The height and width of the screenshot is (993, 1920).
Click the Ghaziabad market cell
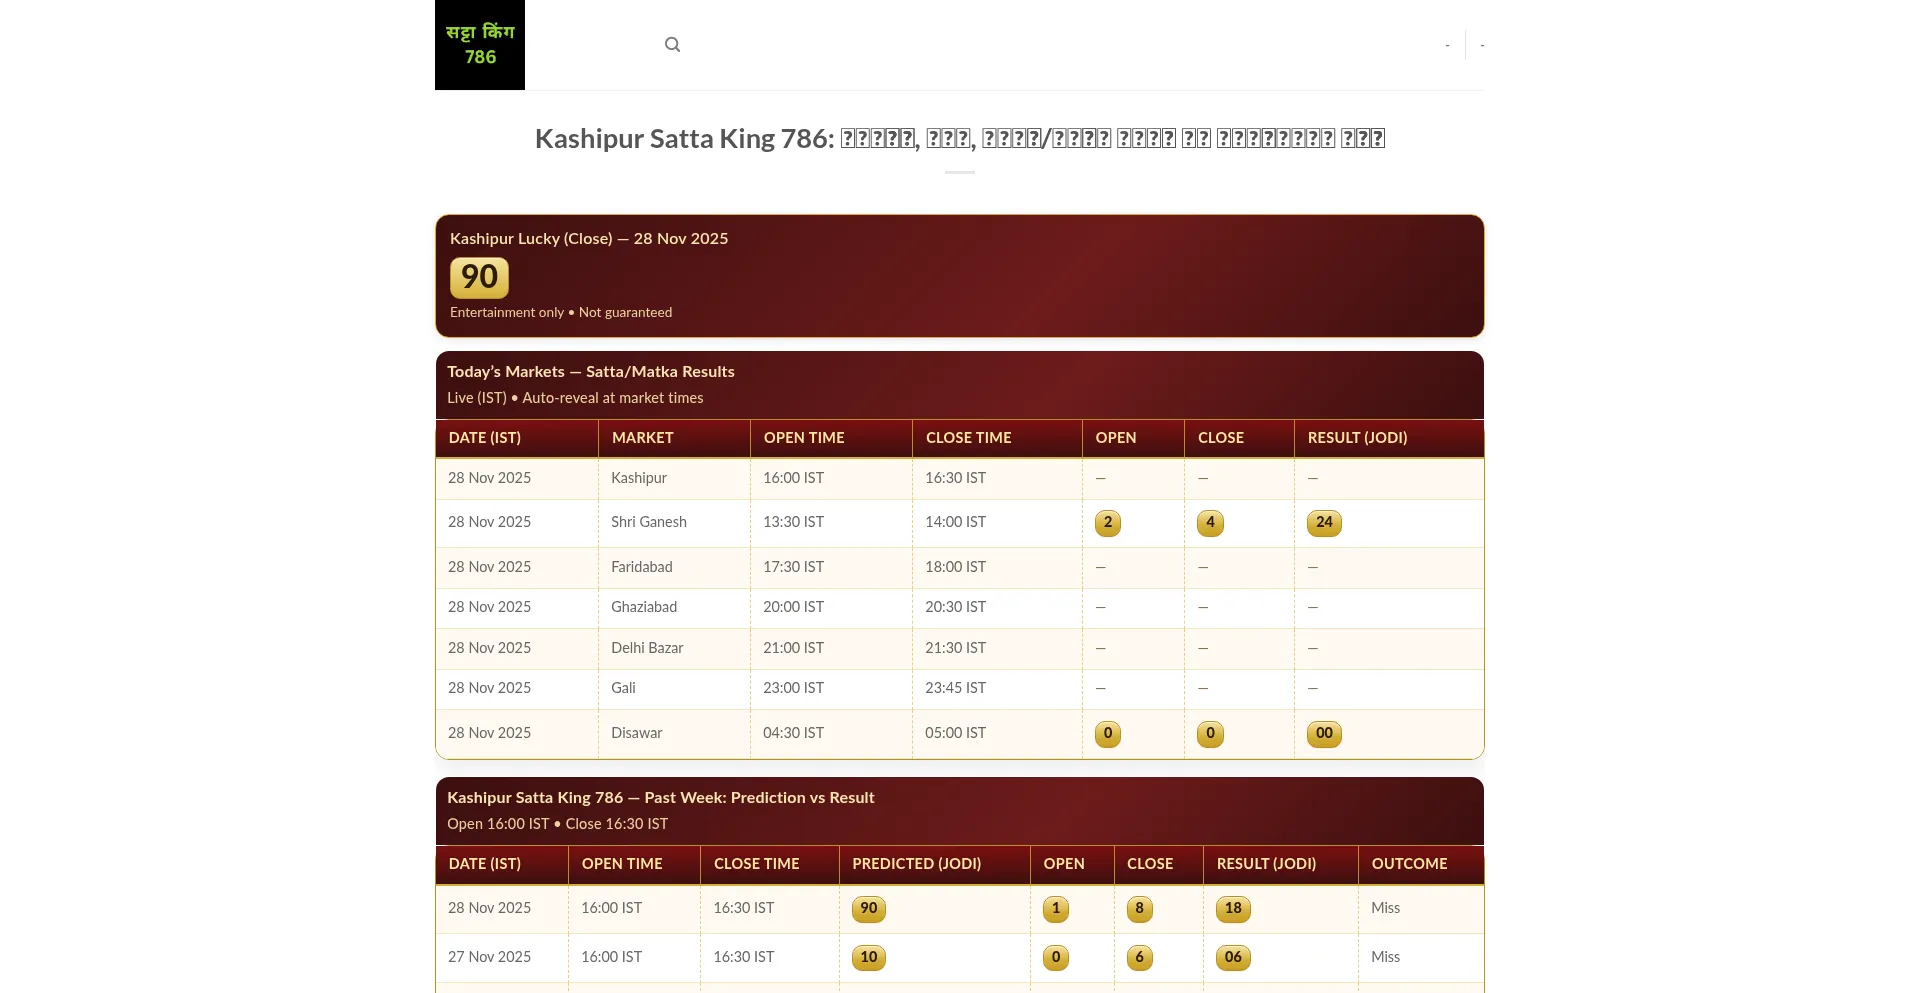[644, 607]
